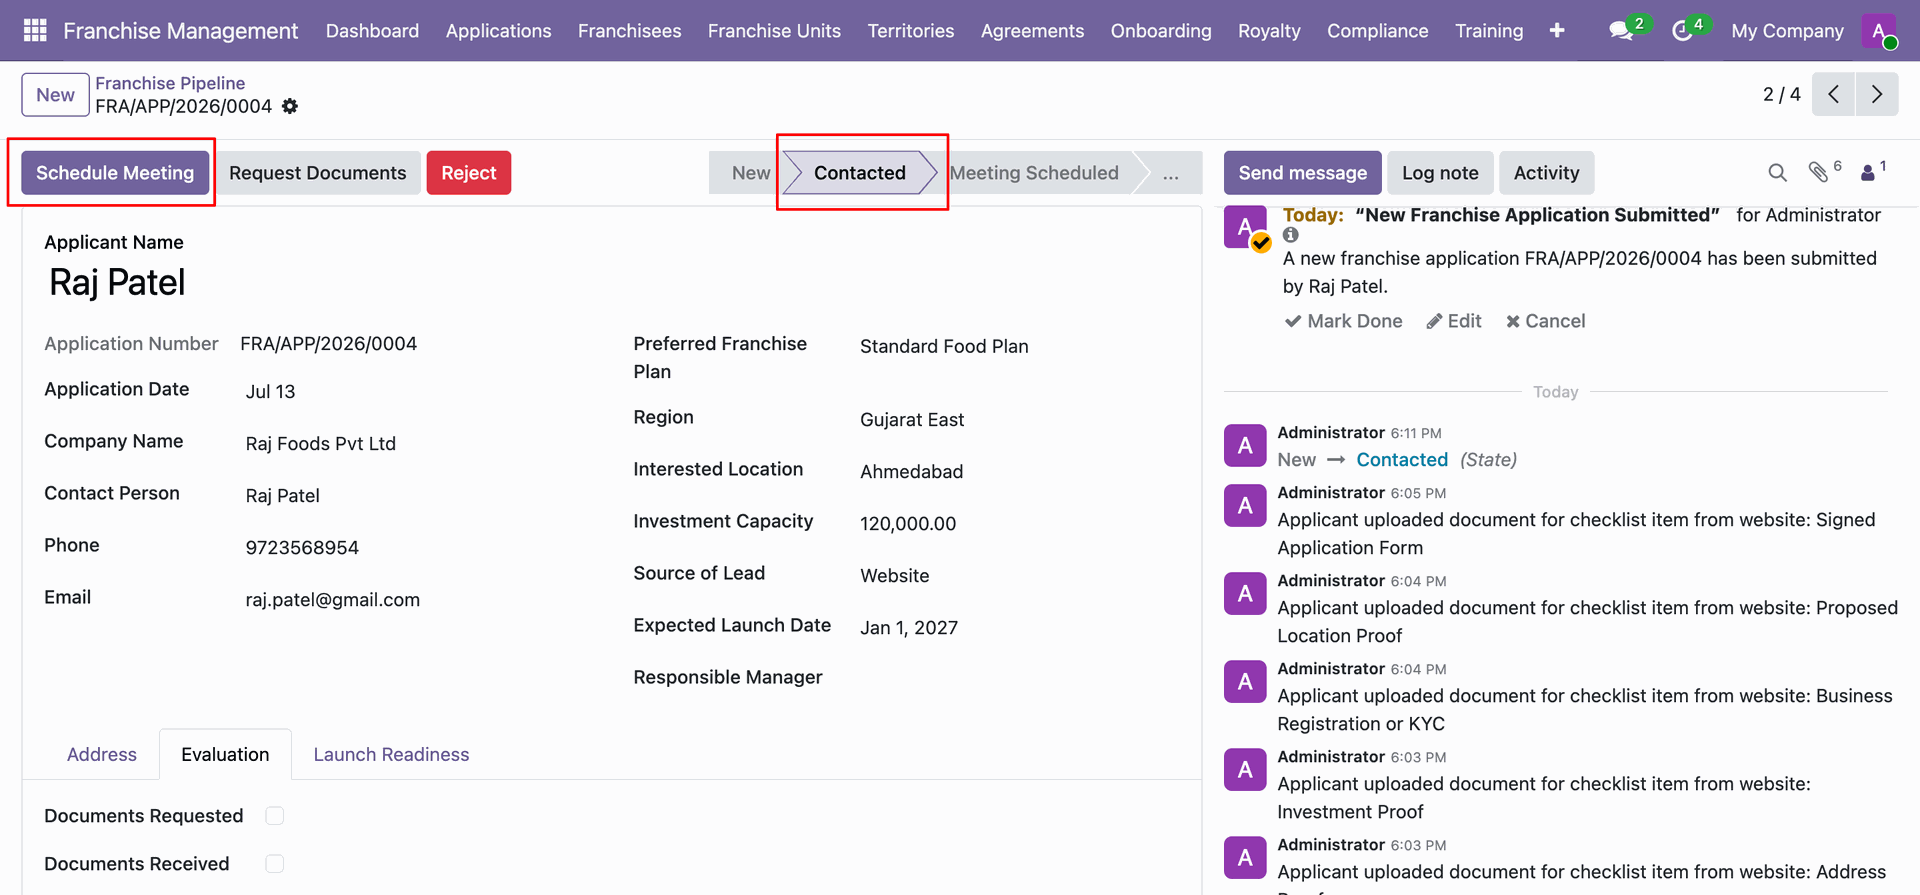The image size is (1920, 895).
Task: Open the Franchisees menu
Action: [x=629, y=30]
